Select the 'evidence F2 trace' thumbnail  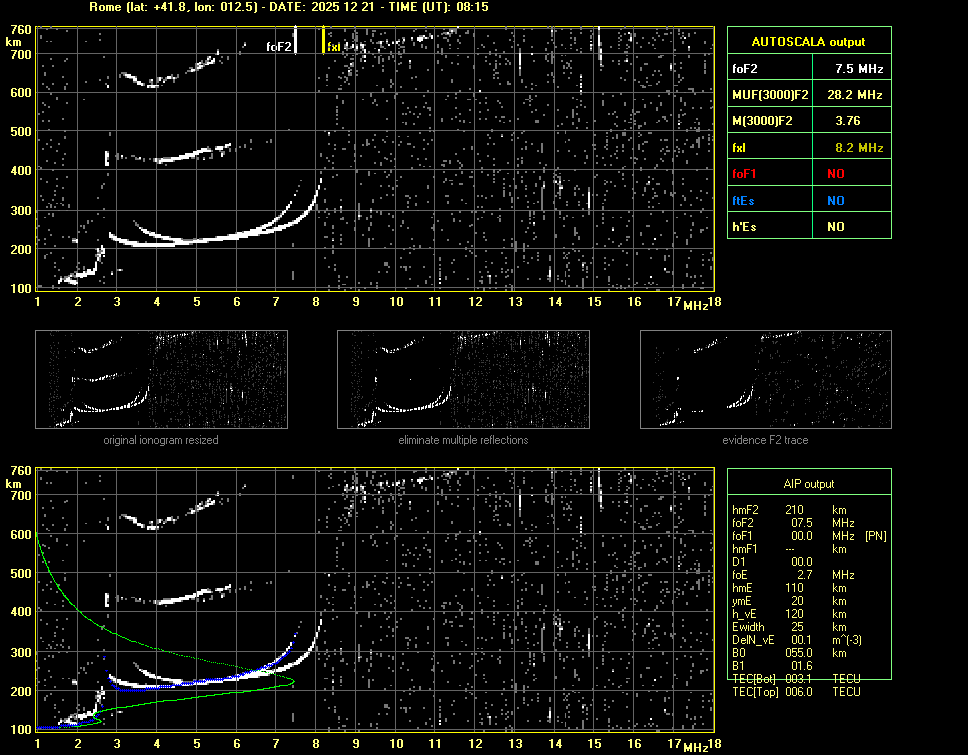tap(765, 379)
